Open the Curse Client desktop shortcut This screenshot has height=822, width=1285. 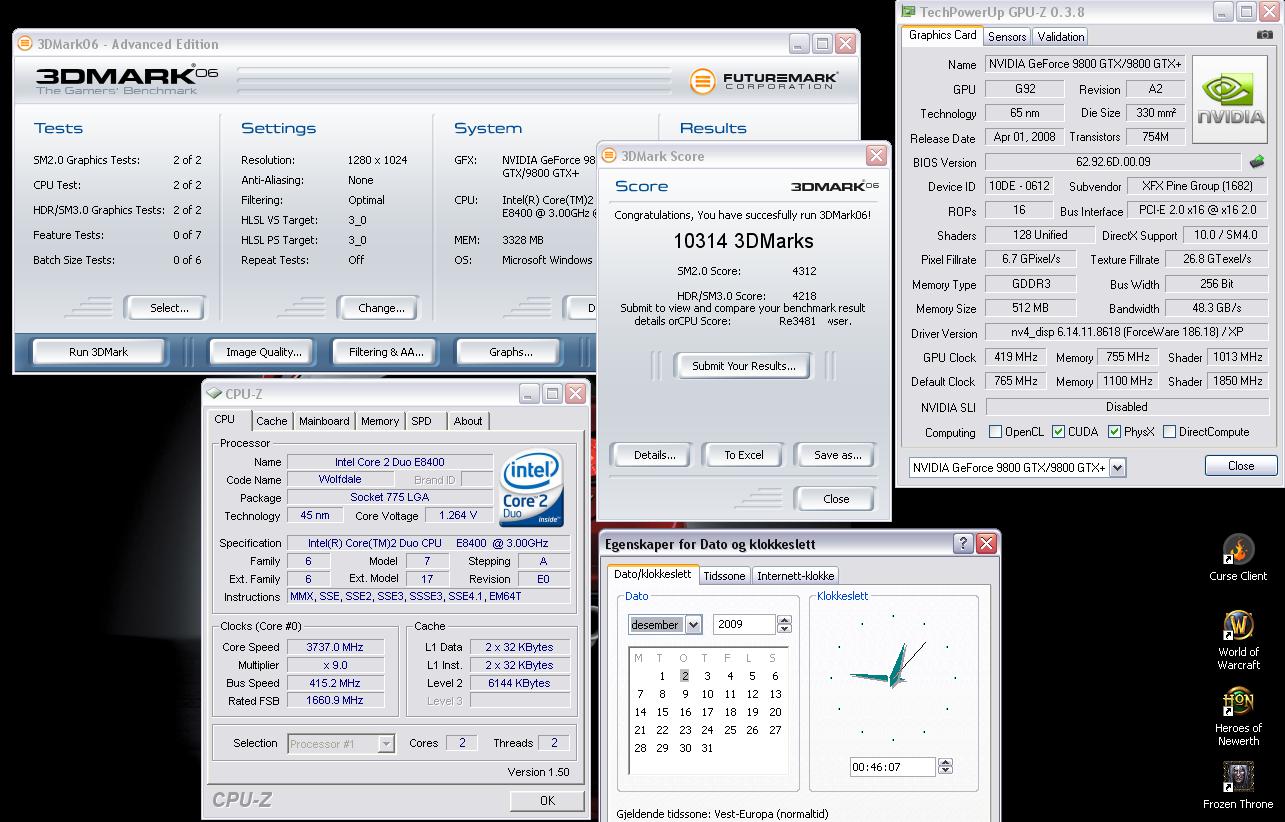pos(1238,557)
